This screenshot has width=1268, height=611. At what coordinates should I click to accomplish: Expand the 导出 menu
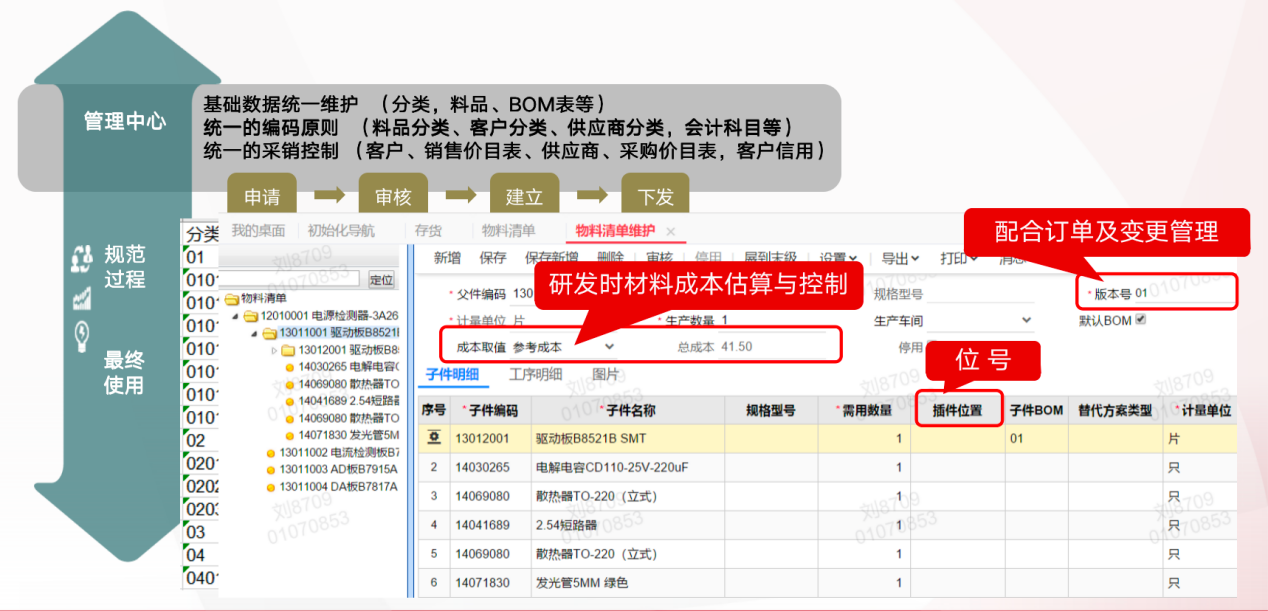pyautogui.click(x=900, y=258)
